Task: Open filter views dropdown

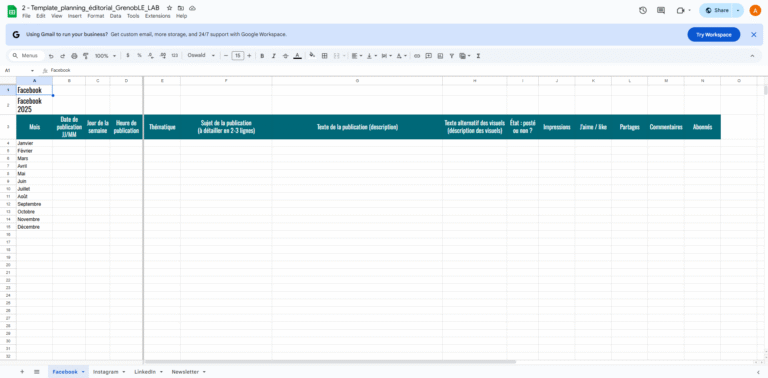Action: pyautogui.click(x=465, y=56)
